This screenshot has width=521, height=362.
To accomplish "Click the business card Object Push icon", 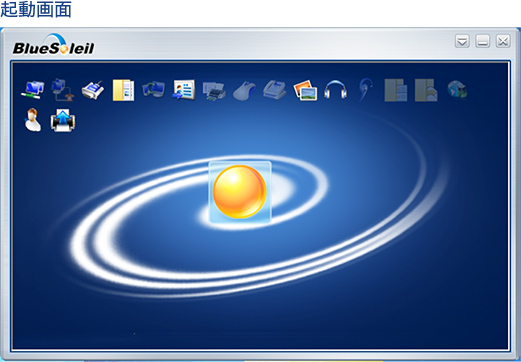I will [x=184, y=90].
